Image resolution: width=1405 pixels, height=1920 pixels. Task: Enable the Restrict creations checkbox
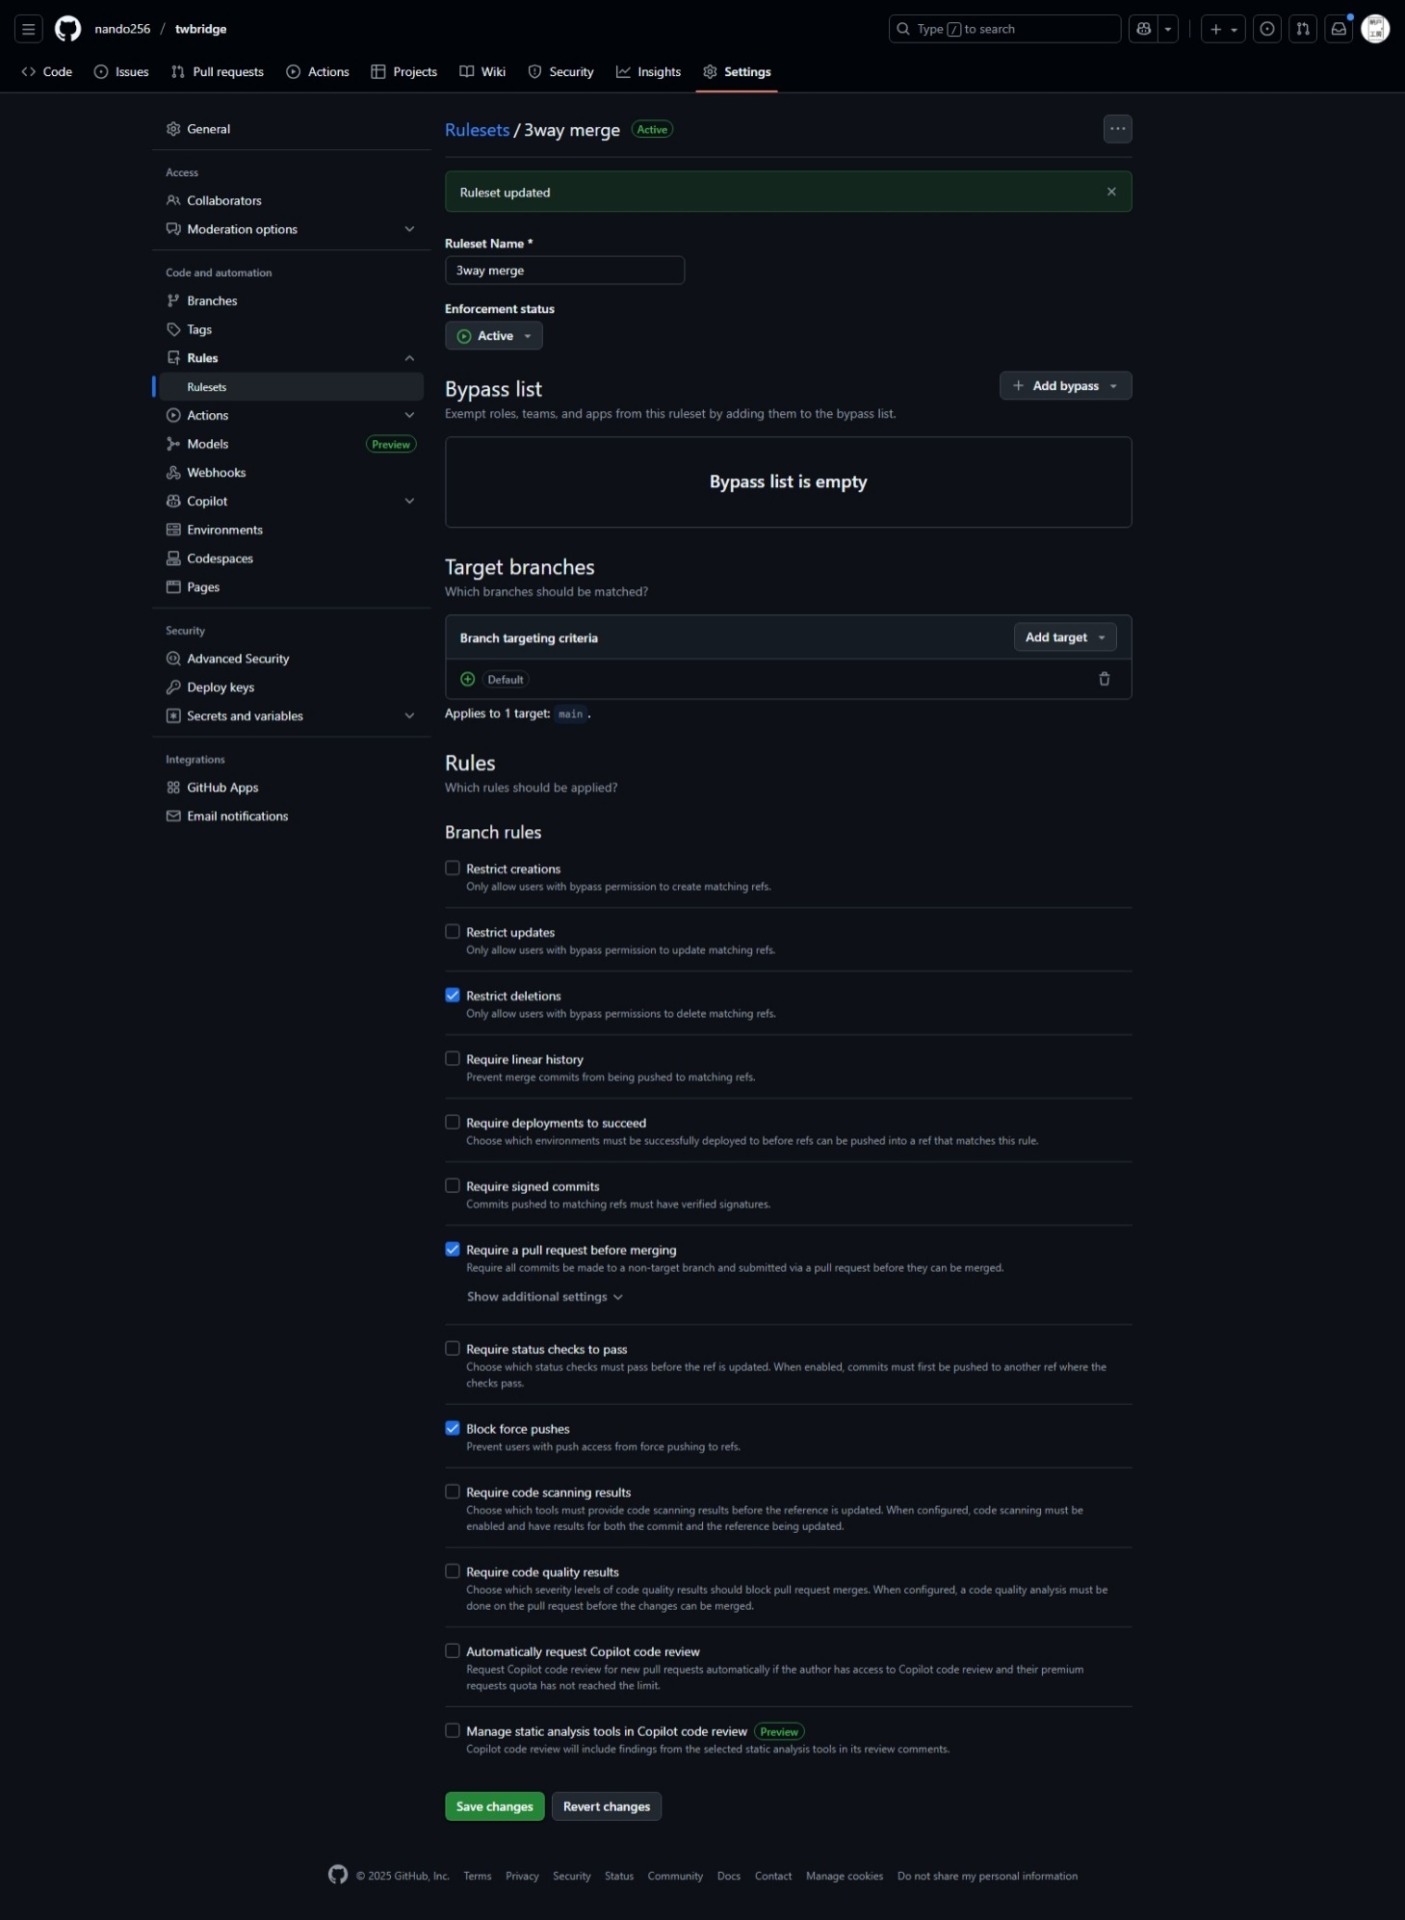(453, 868)
